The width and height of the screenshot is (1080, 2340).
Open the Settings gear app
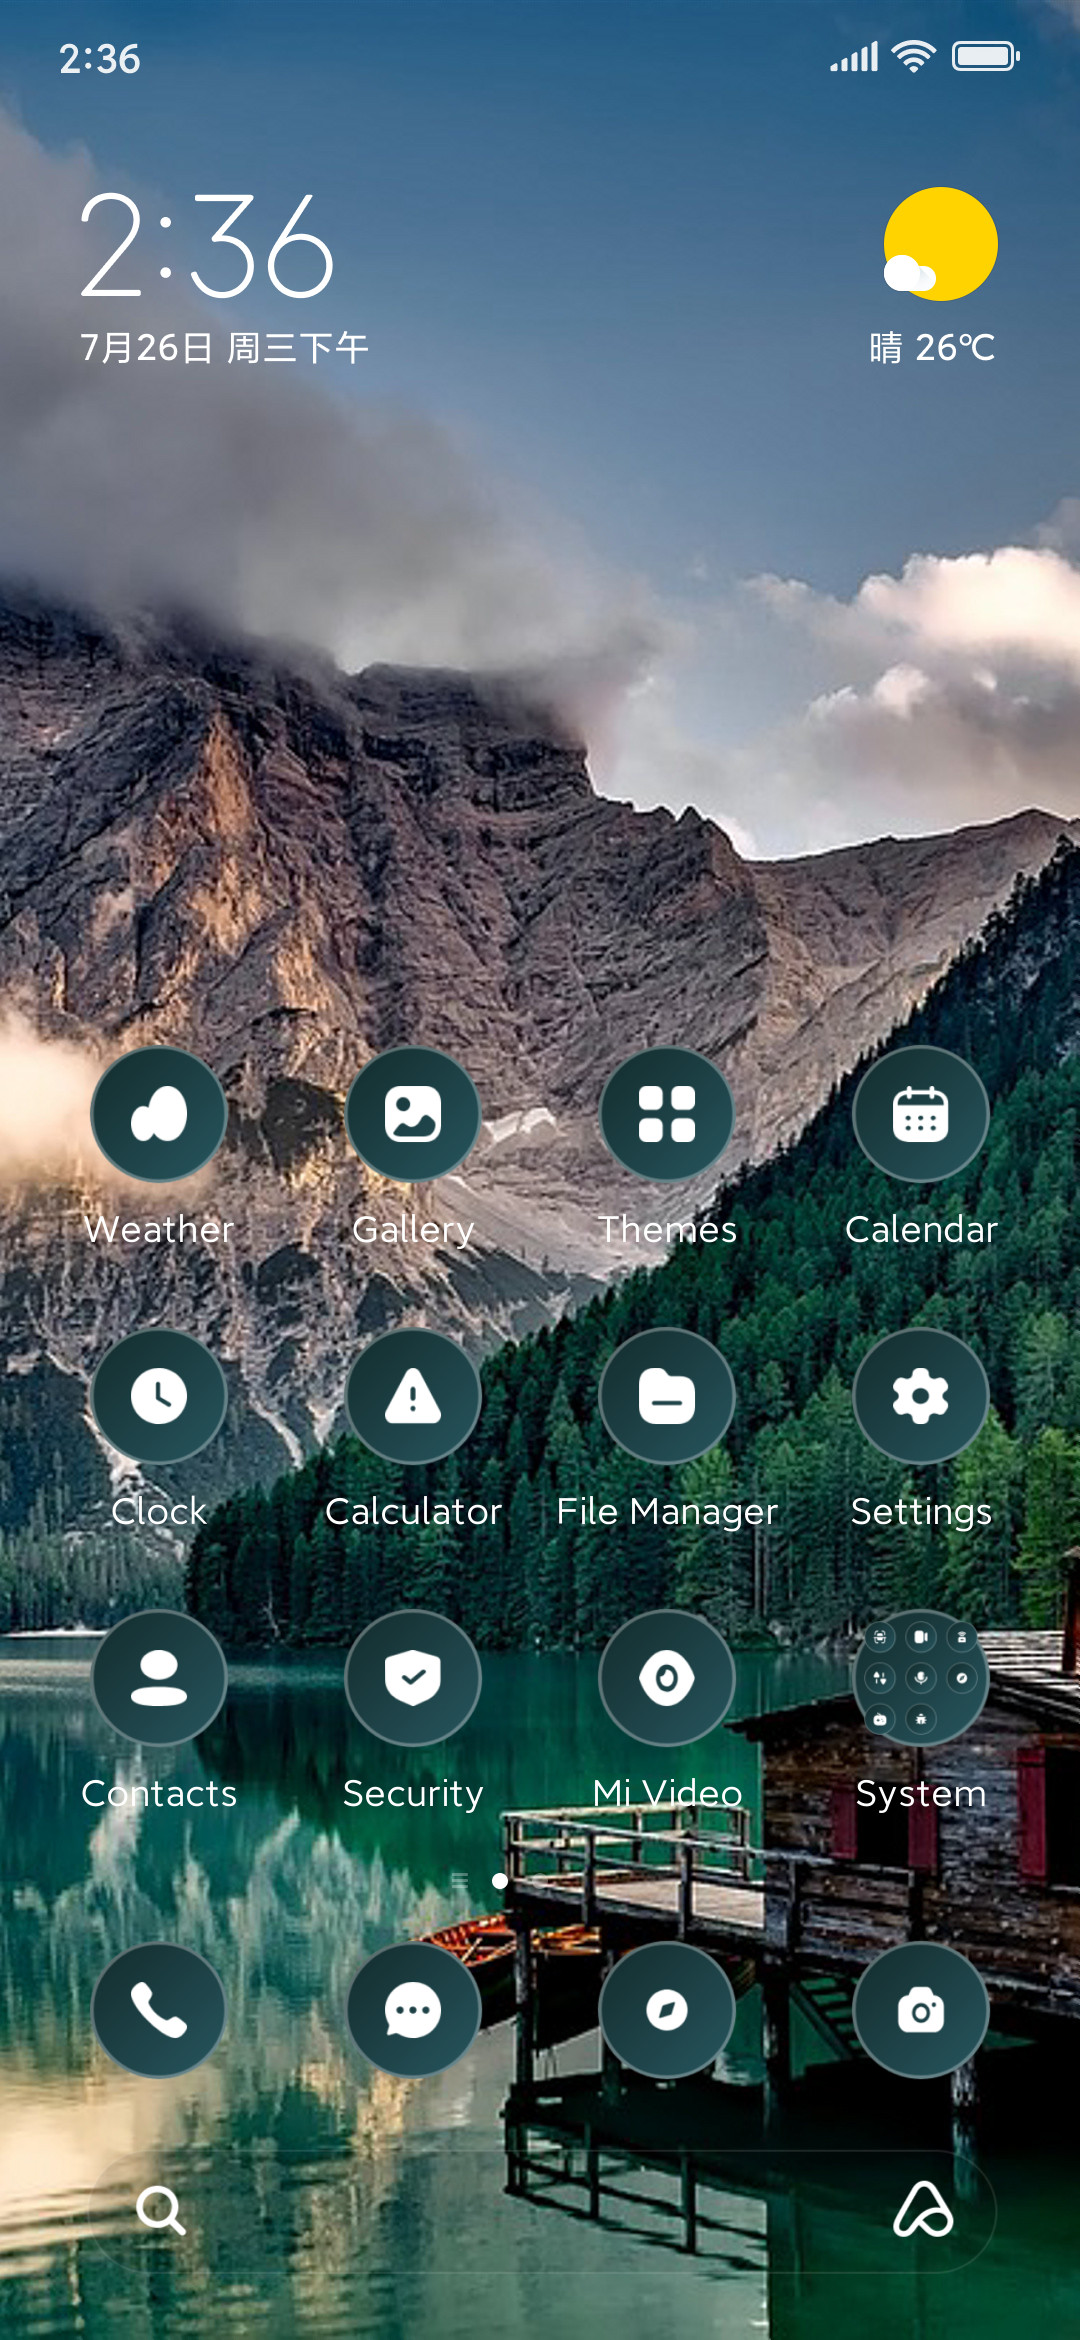pyautogui.click(x=921, y=1396)
